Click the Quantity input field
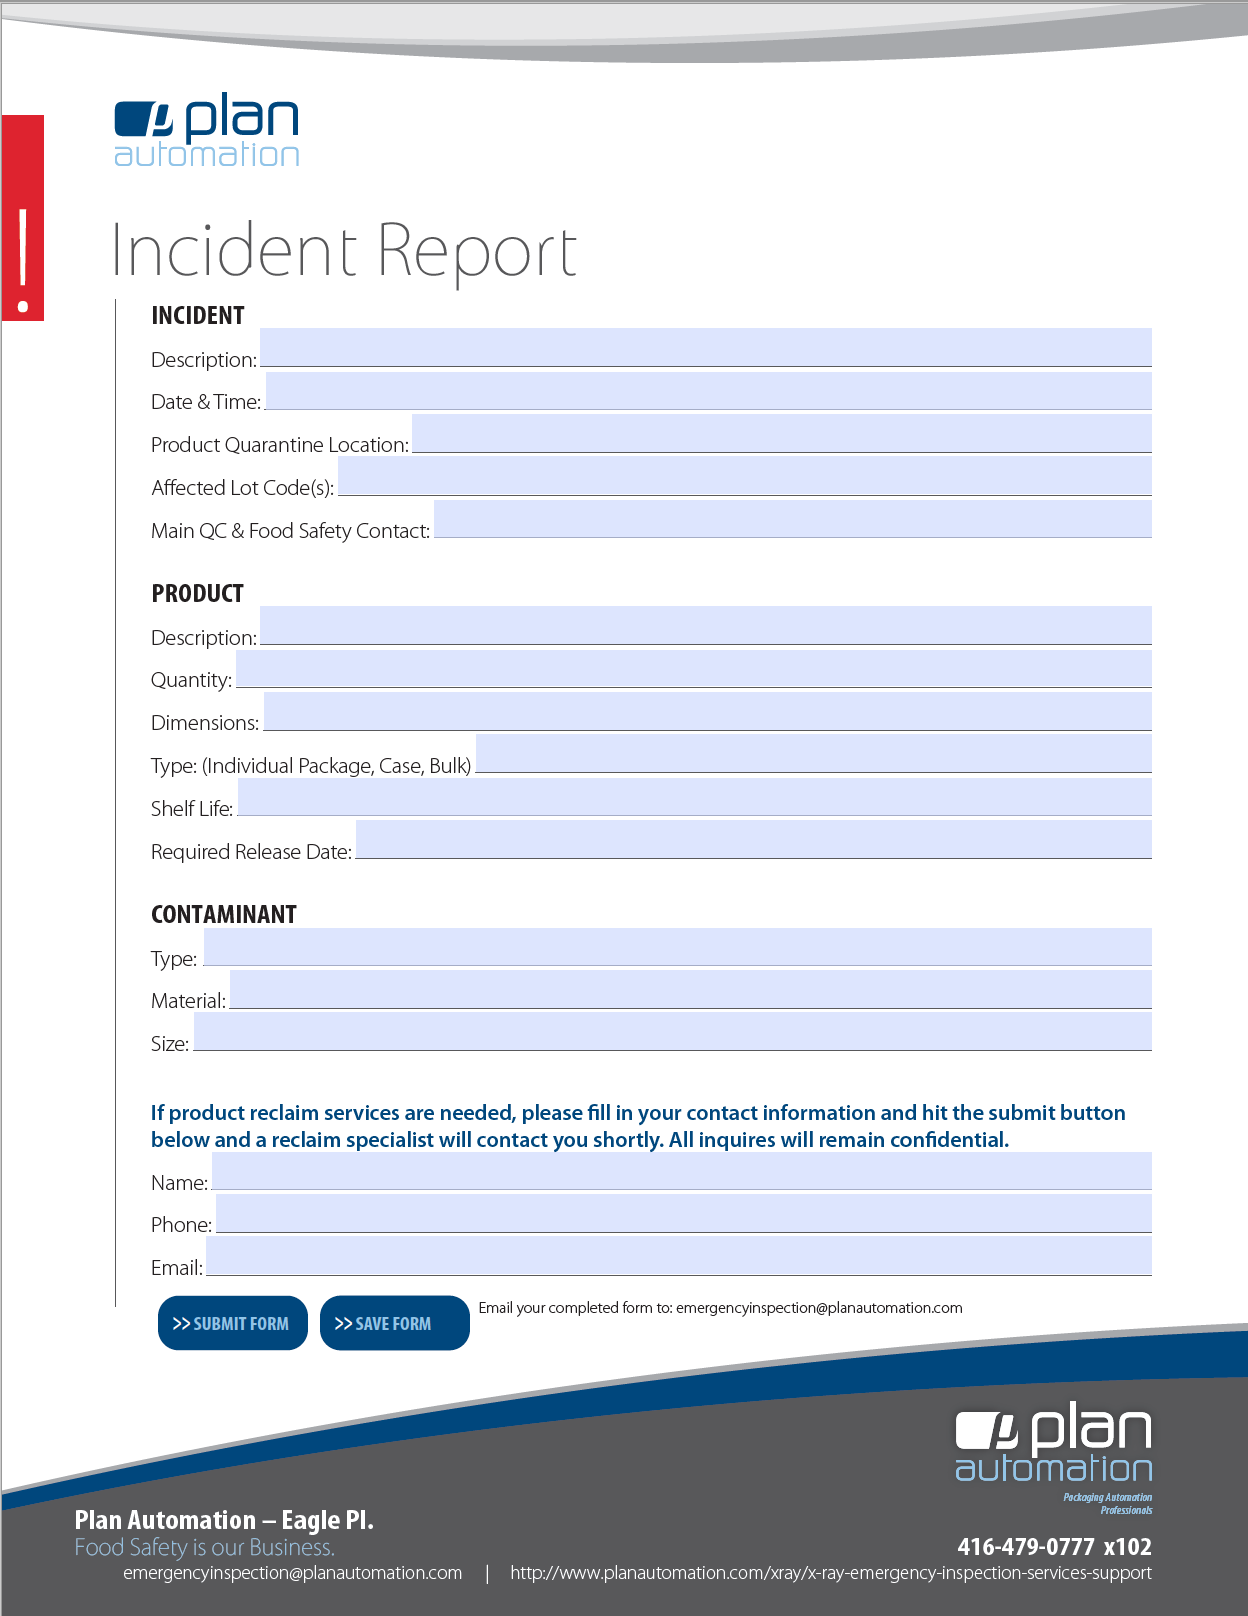Screen dimensions: 1248x1616 [x=694, y=668]
